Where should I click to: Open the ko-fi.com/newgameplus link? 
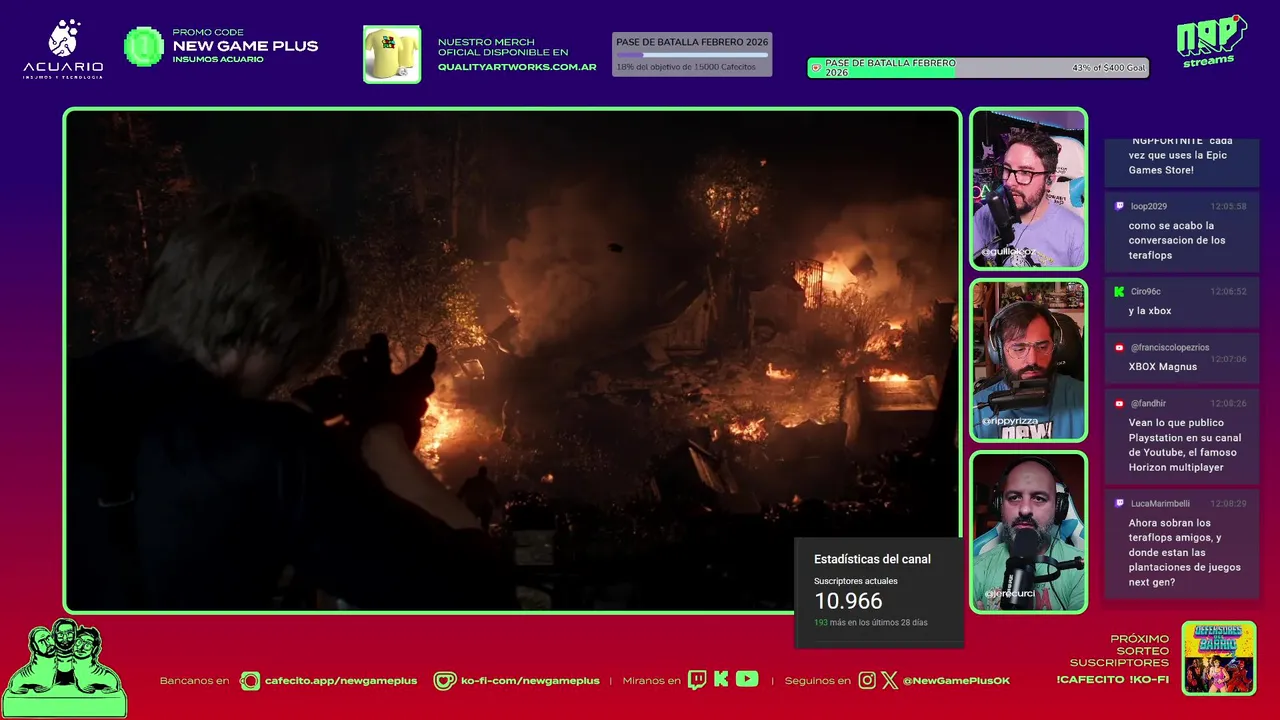click(x=530, y=681)
